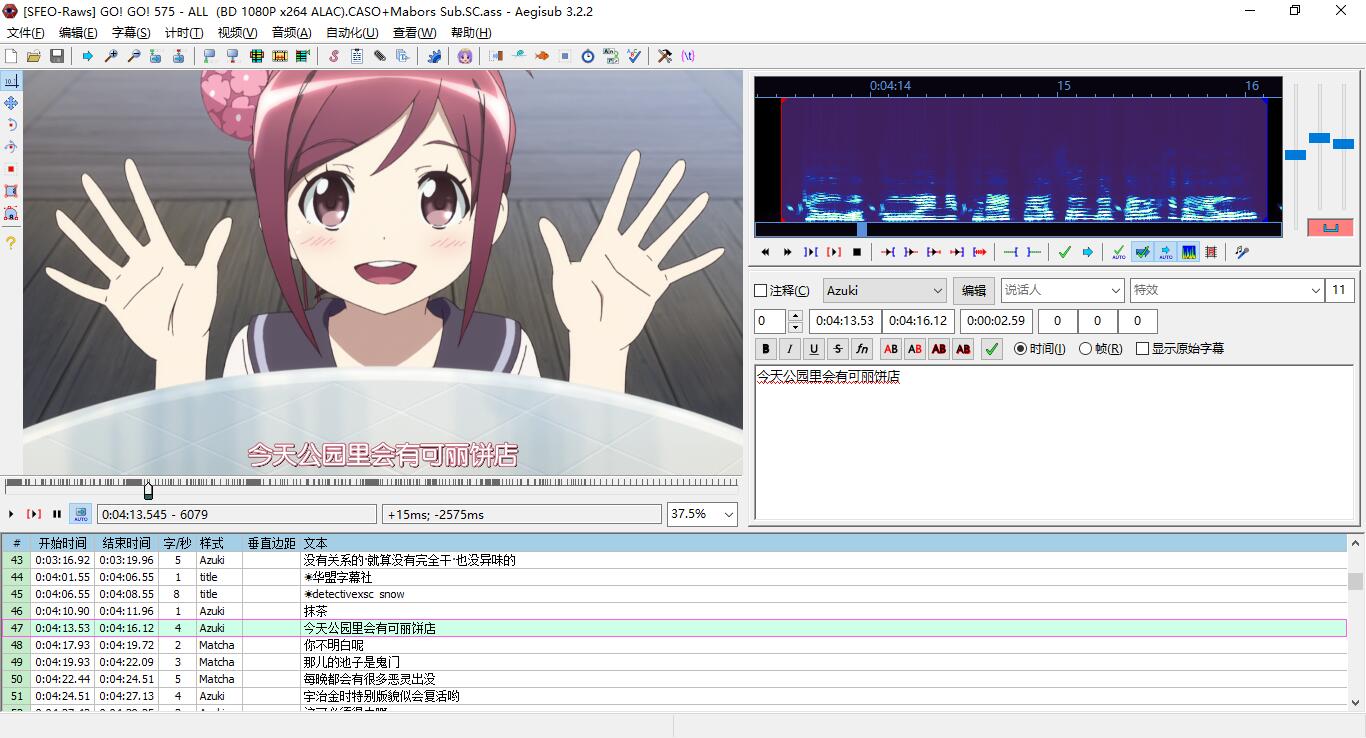Click the 编辑 style edit button
1366x738 pixels.
973,291
